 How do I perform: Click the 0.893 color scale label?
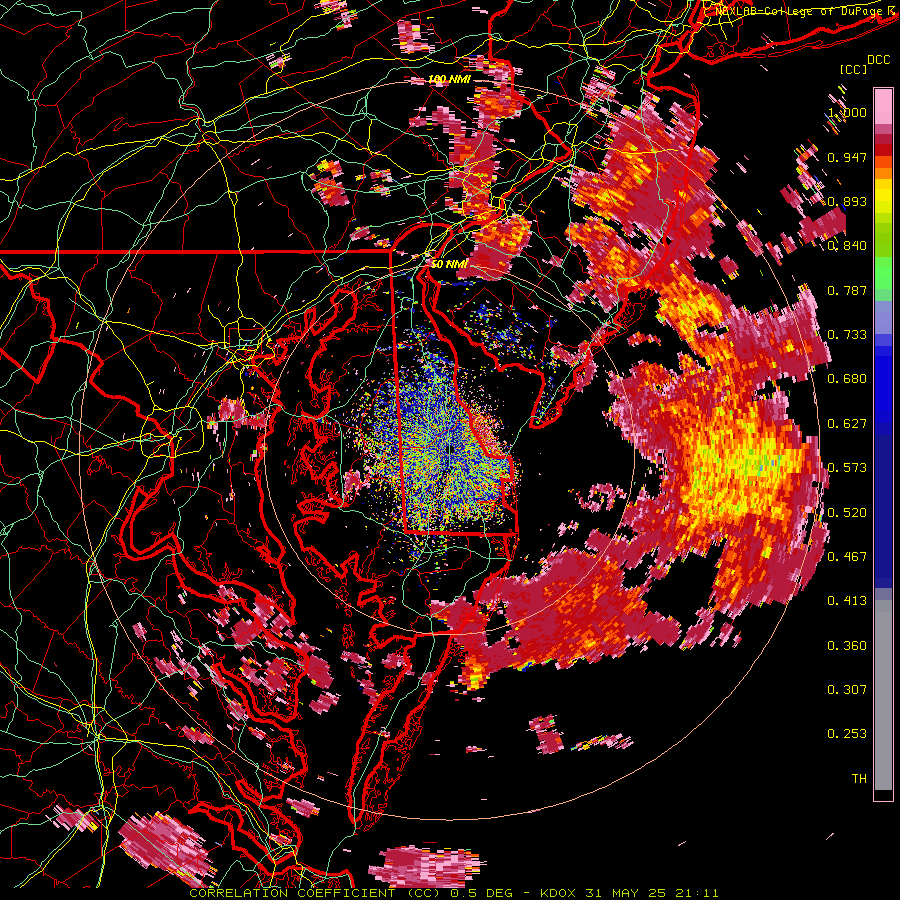[x=847, y=201]
